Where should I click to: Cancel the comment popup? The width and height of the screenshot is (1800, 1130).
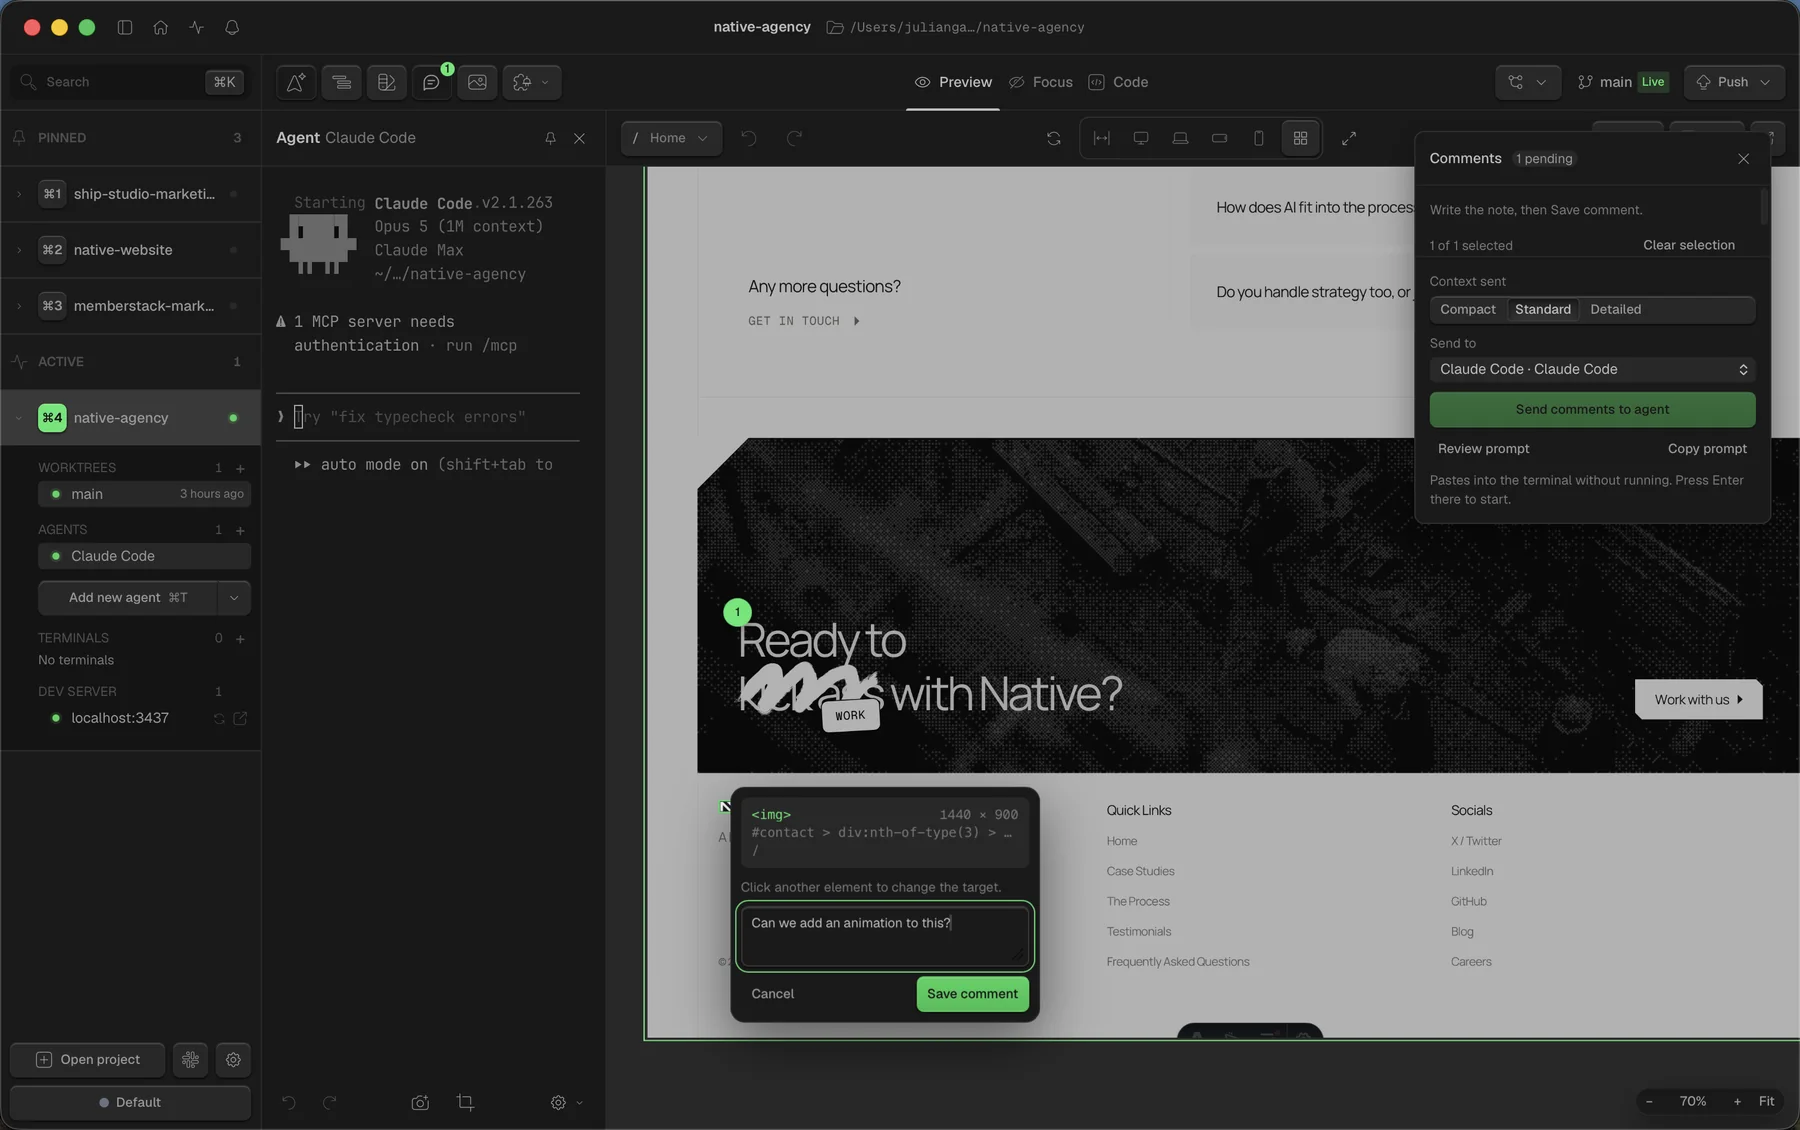coord(773,994)
